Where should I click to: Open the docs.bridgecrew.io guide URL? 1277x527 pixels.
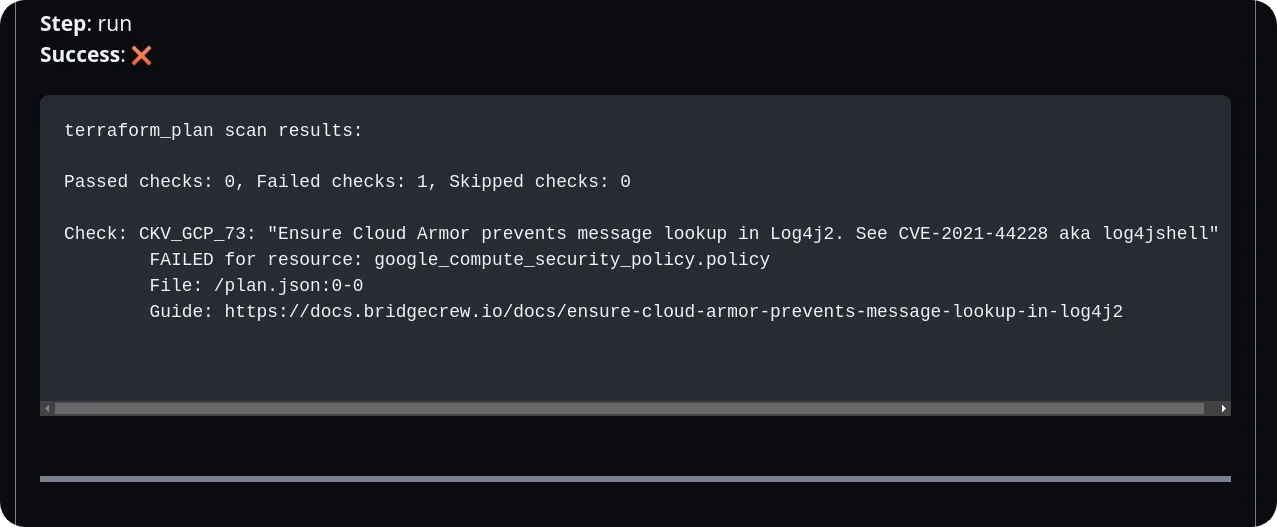tap(673, 312)
